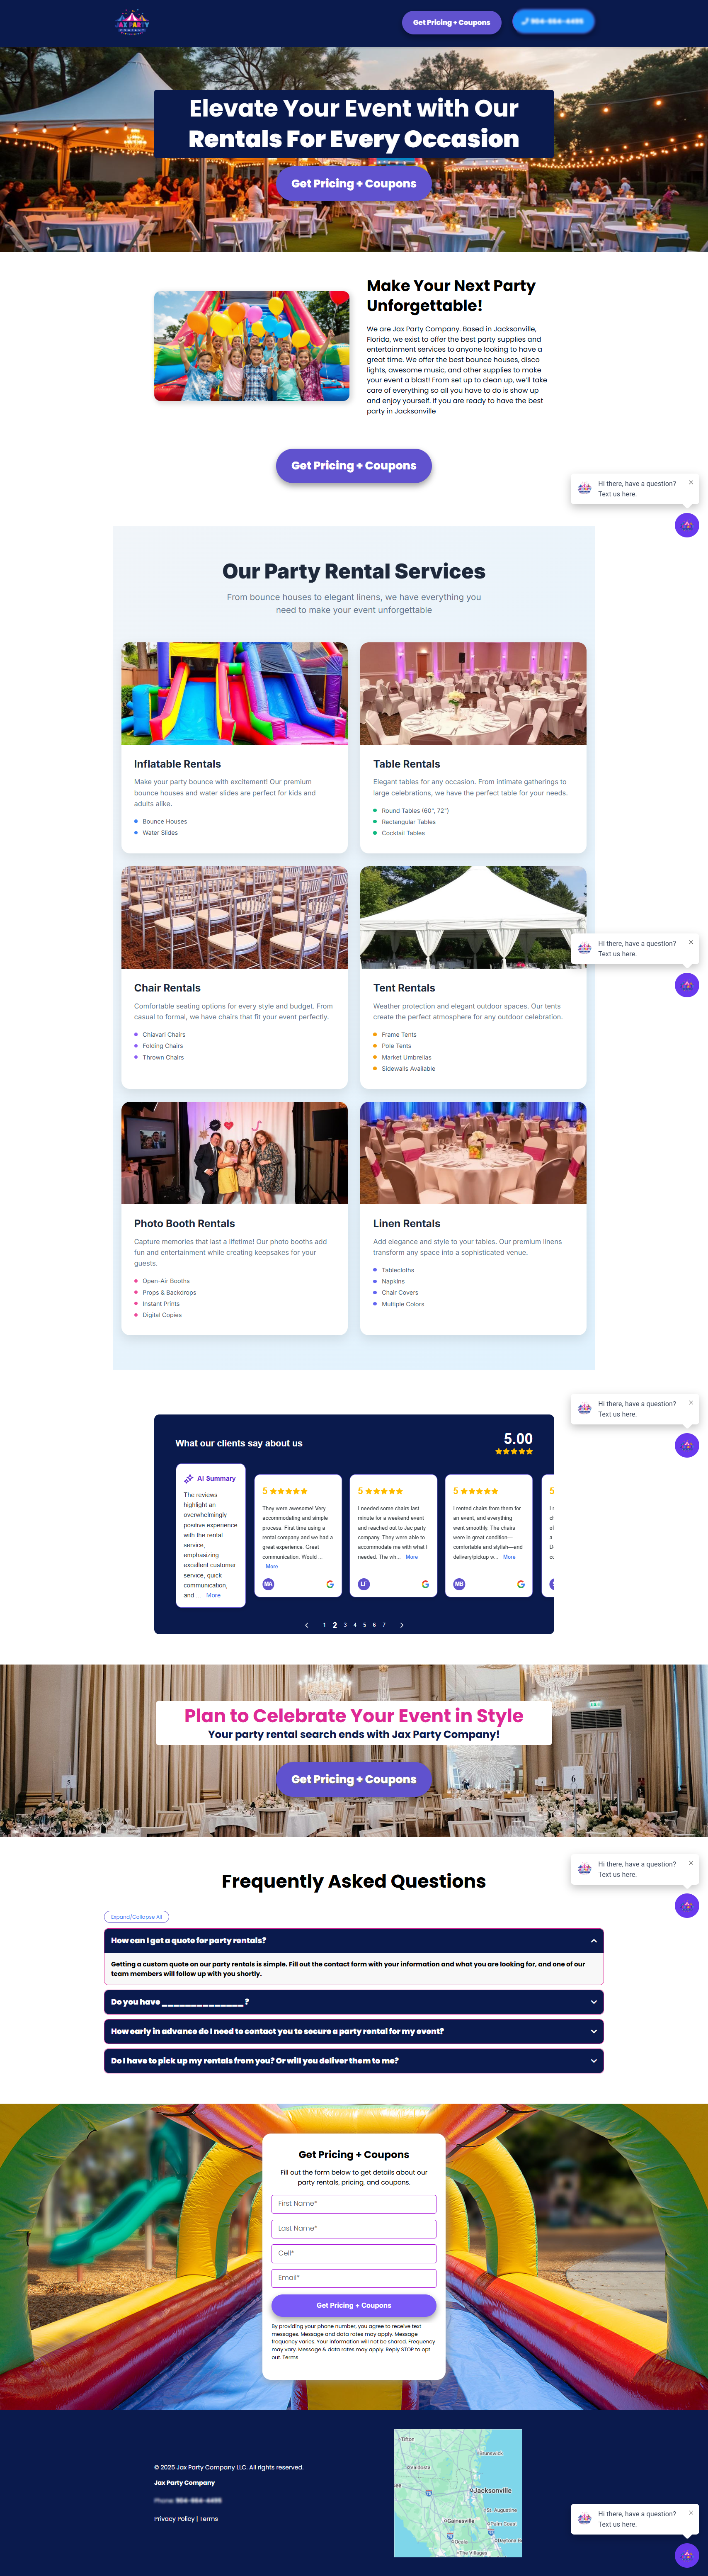Click the Jacksonville area map in the footer
Image resolution: width=708 pixels, height=2576 pixels.
458,2493
